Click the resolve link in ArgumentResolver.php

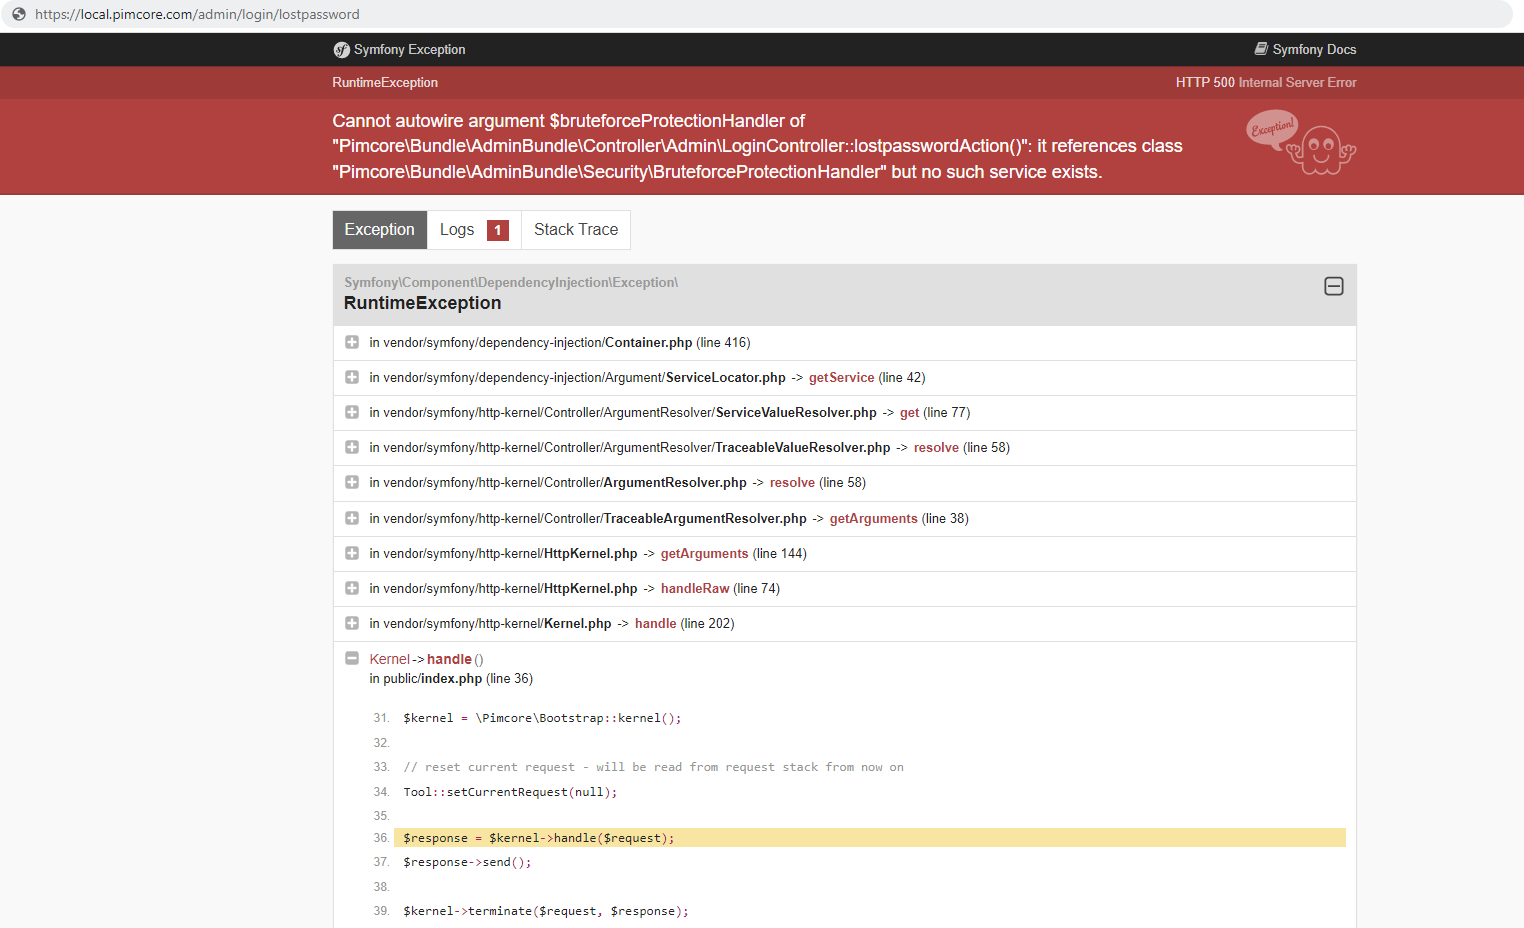pos(792,482)
